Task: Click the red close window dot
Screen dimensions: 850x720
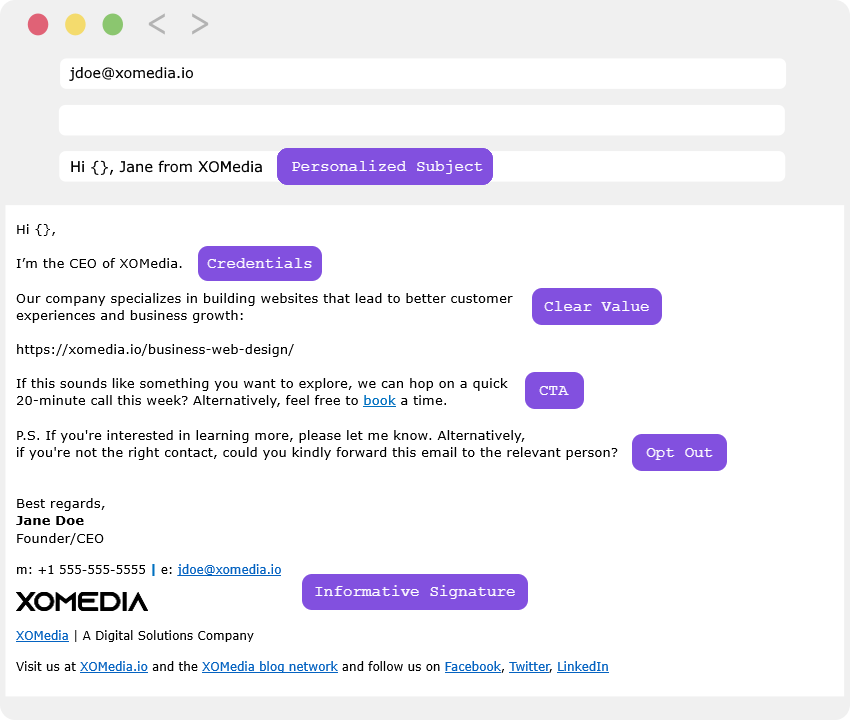Action: [38, 24]
